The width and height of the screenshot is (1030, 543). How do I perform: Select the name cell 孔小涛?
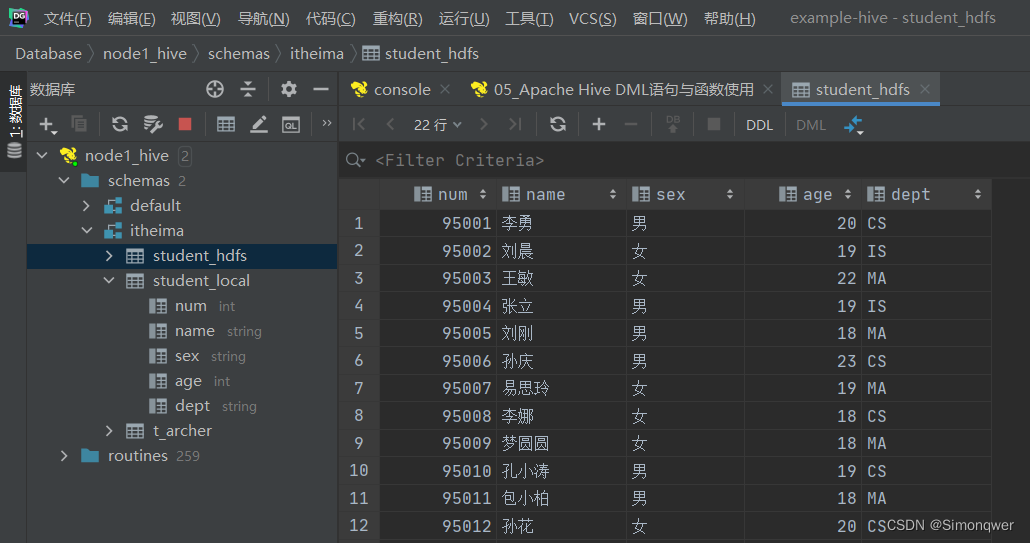[x=562, y=471]
